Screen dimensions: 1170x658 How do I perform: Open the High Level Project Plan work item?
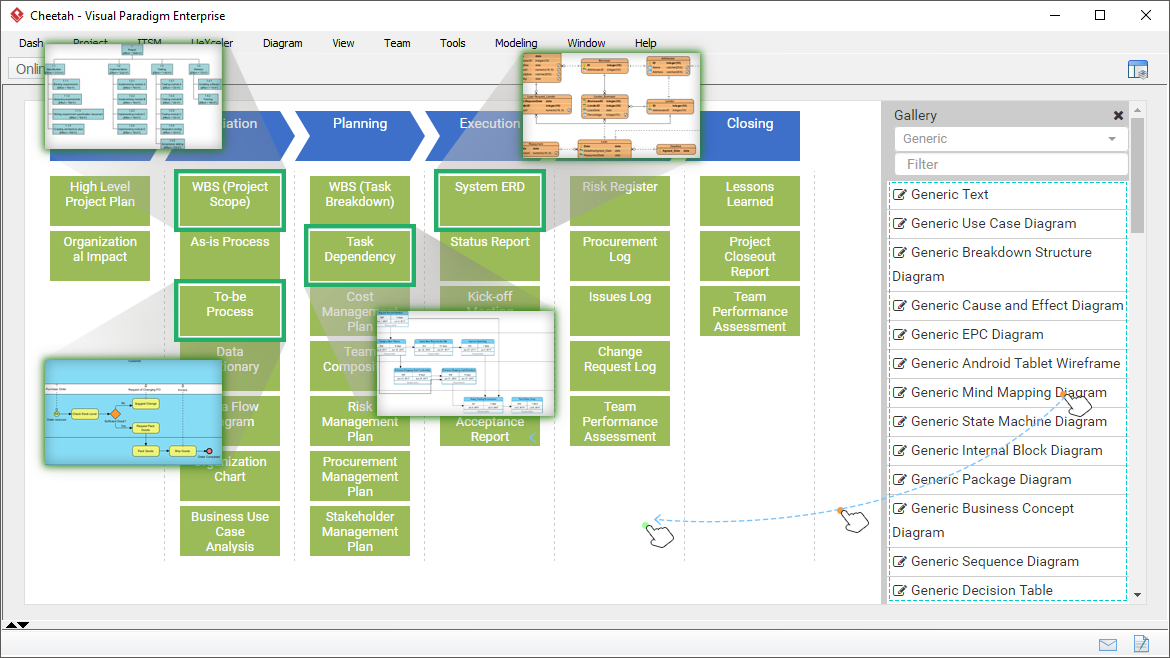coord(100,201)
